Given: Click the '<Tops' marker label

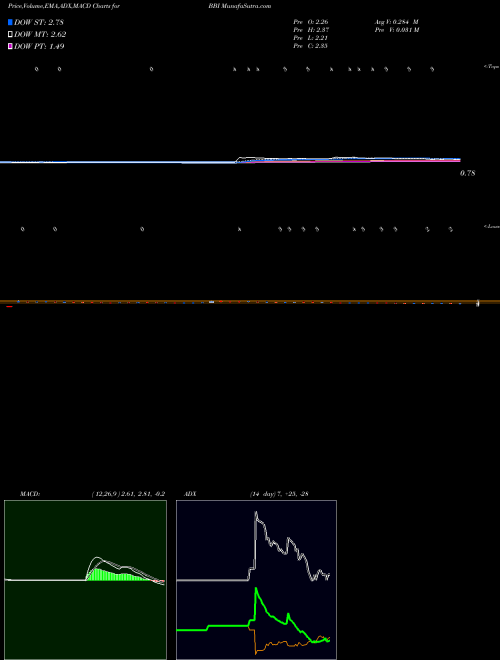Looking at the screenshot, I should pyautogui.click(x=491, y=67).
